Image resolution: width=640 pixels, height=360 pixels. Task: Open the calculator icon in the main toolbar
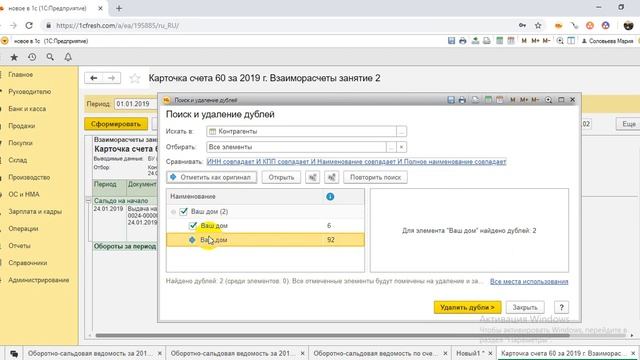coord(499,41)
